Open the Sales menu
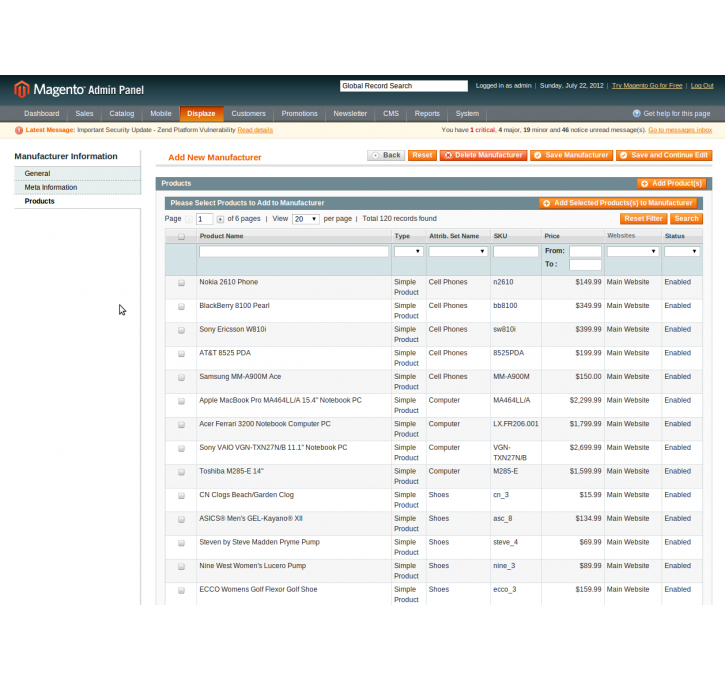Viewport: 725px width, 680px height. pyautogui.click(x=84, y=114)
